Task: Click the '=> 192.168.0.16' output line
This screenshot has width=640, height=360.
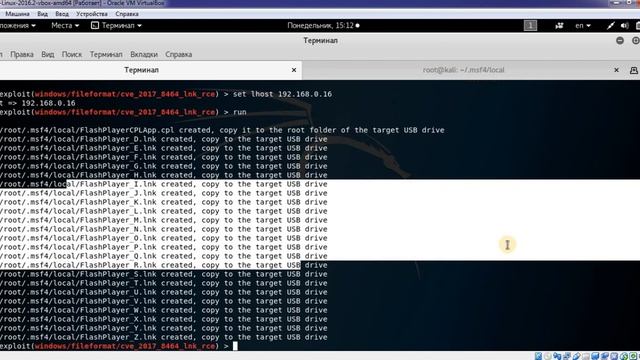Action: 38,103
